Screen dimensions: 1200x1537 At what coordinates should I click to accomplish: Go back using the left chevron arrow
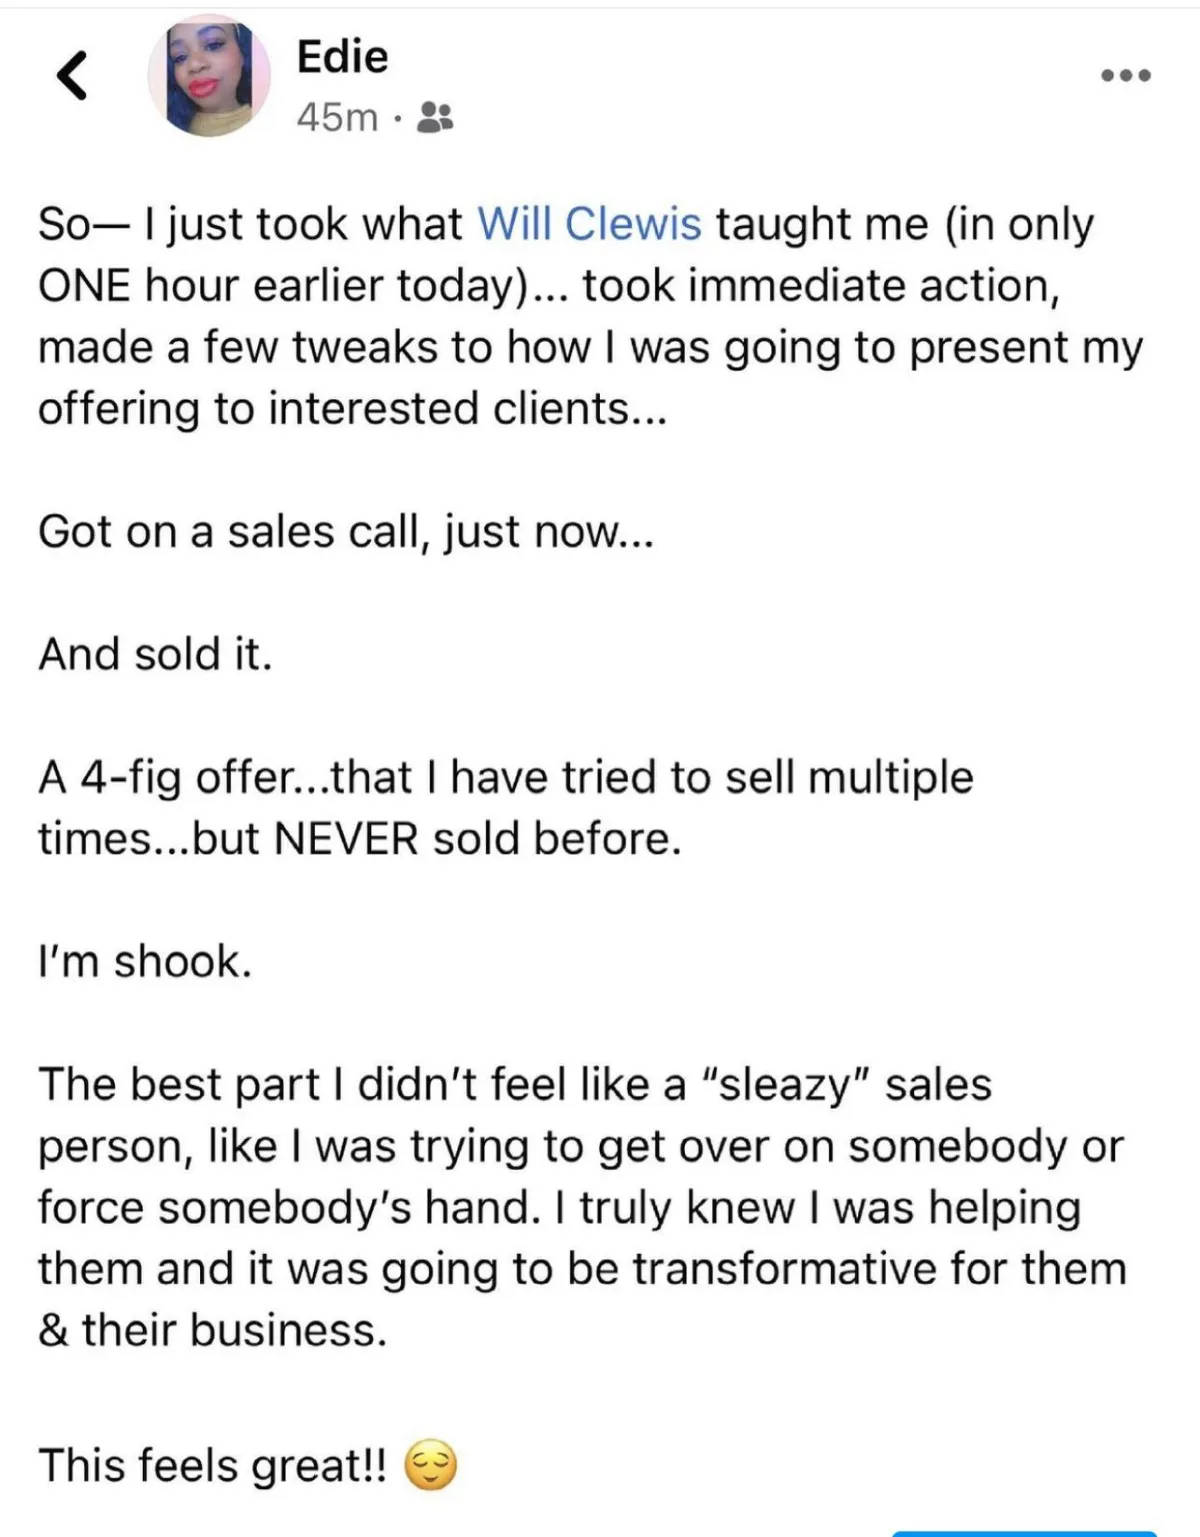tap(71, 75)
